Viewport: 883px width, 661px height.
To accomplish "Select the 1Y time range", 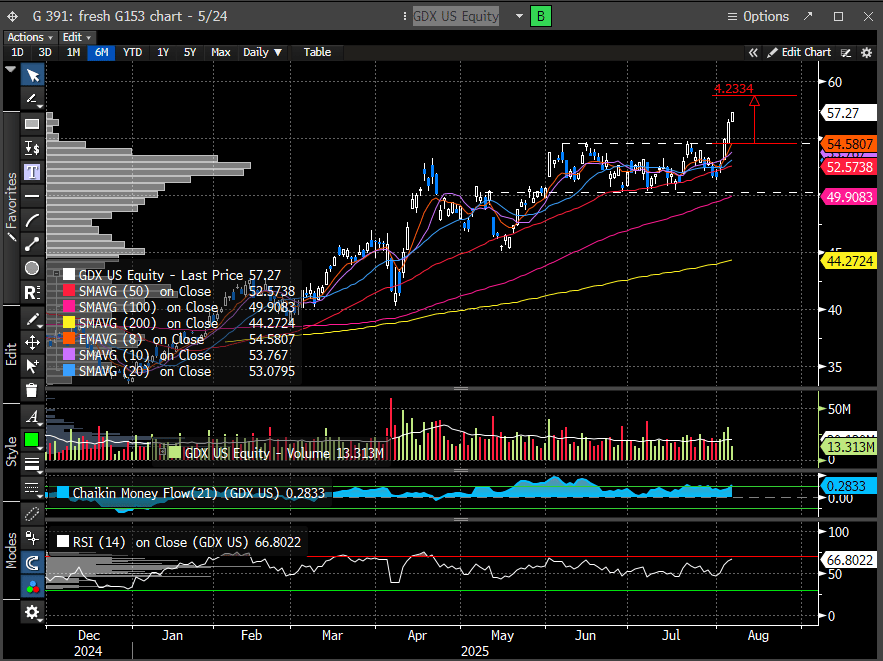I will click(163, 52).
